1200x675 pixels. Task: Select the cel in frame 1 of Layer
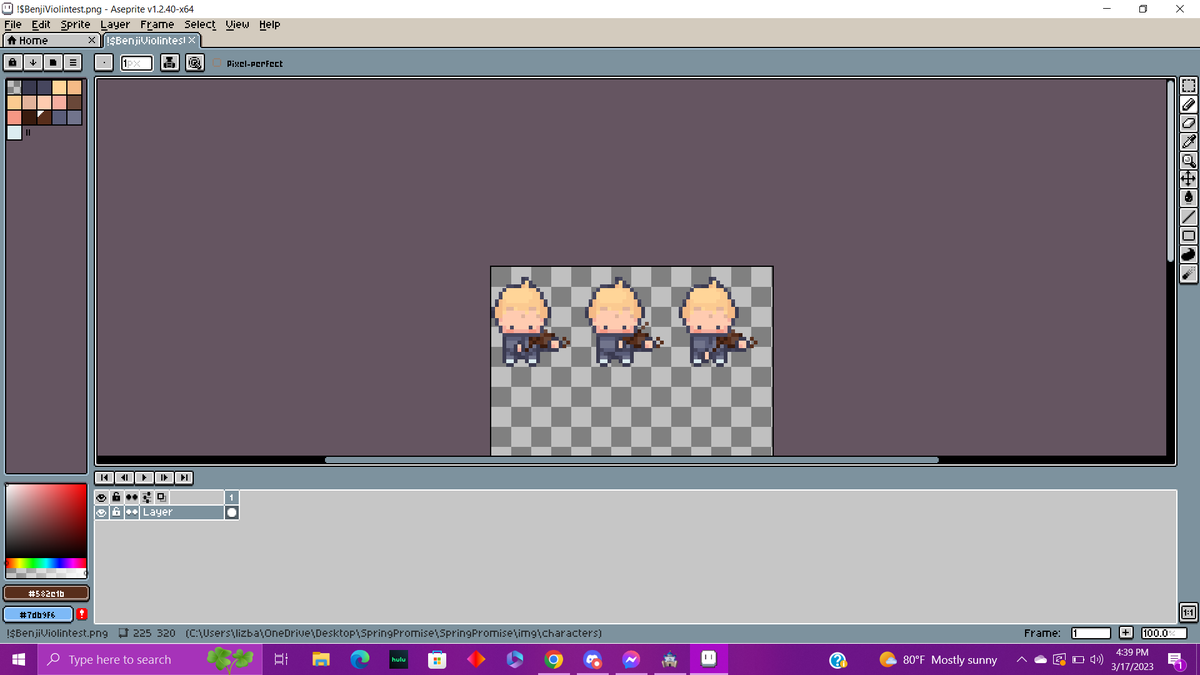click(x=232, y=512)
